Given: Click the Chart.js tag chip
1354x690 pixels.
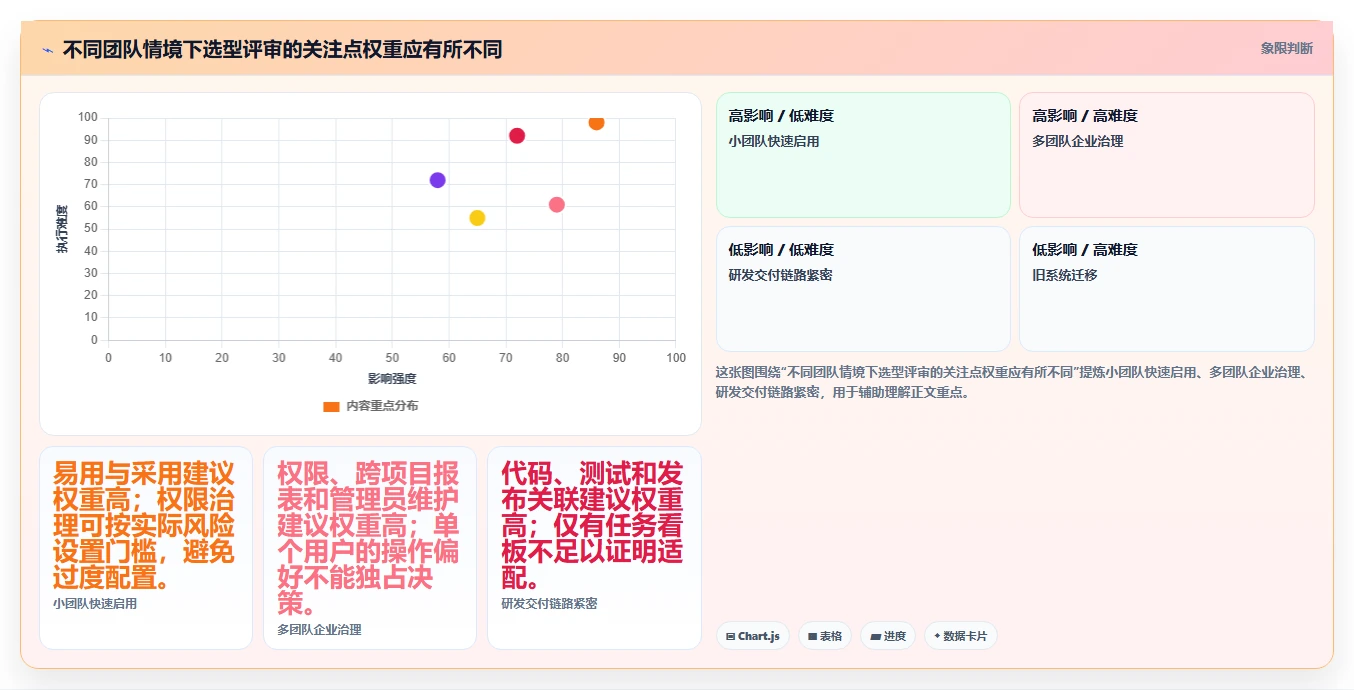Looking at the screenshot, I should tap(753, 636).
